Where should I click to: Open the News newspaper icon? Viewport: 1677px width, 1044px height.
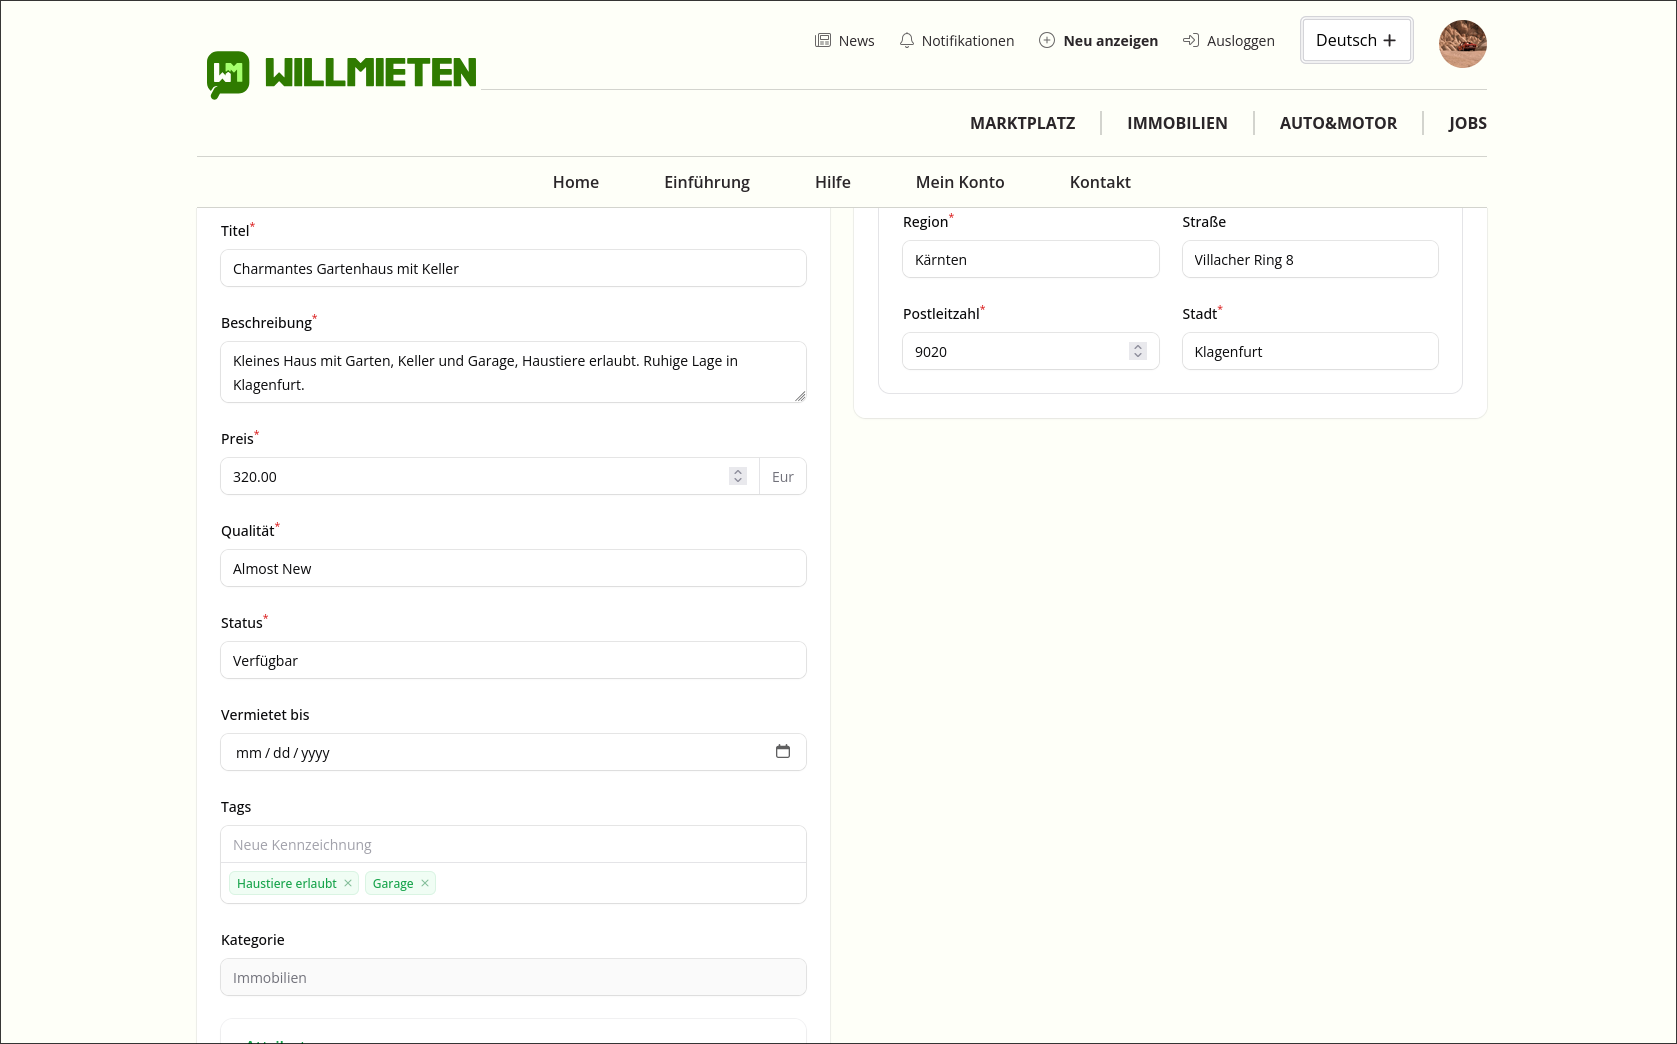(823, 41)
